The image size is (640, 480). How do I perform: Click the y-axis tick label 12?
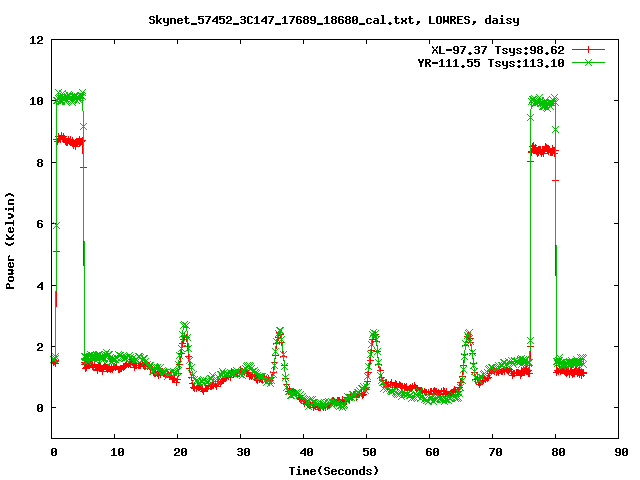(x=36, y=40)
